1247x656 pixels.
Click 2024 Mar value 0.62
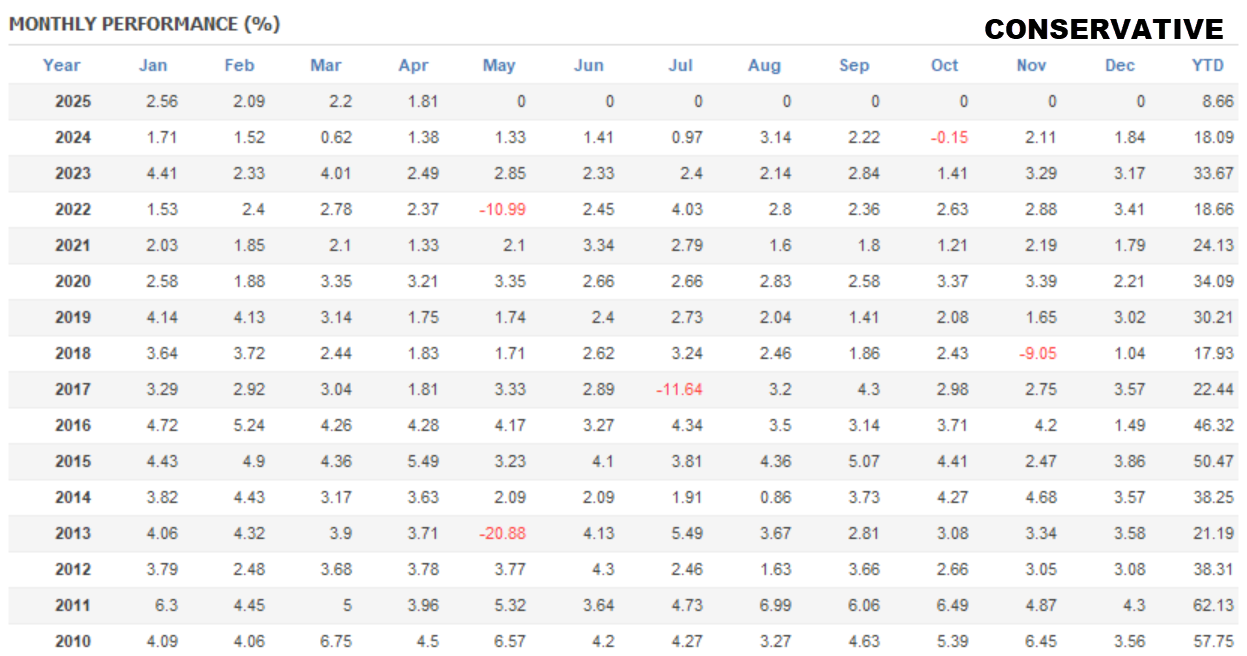[336, 137]
